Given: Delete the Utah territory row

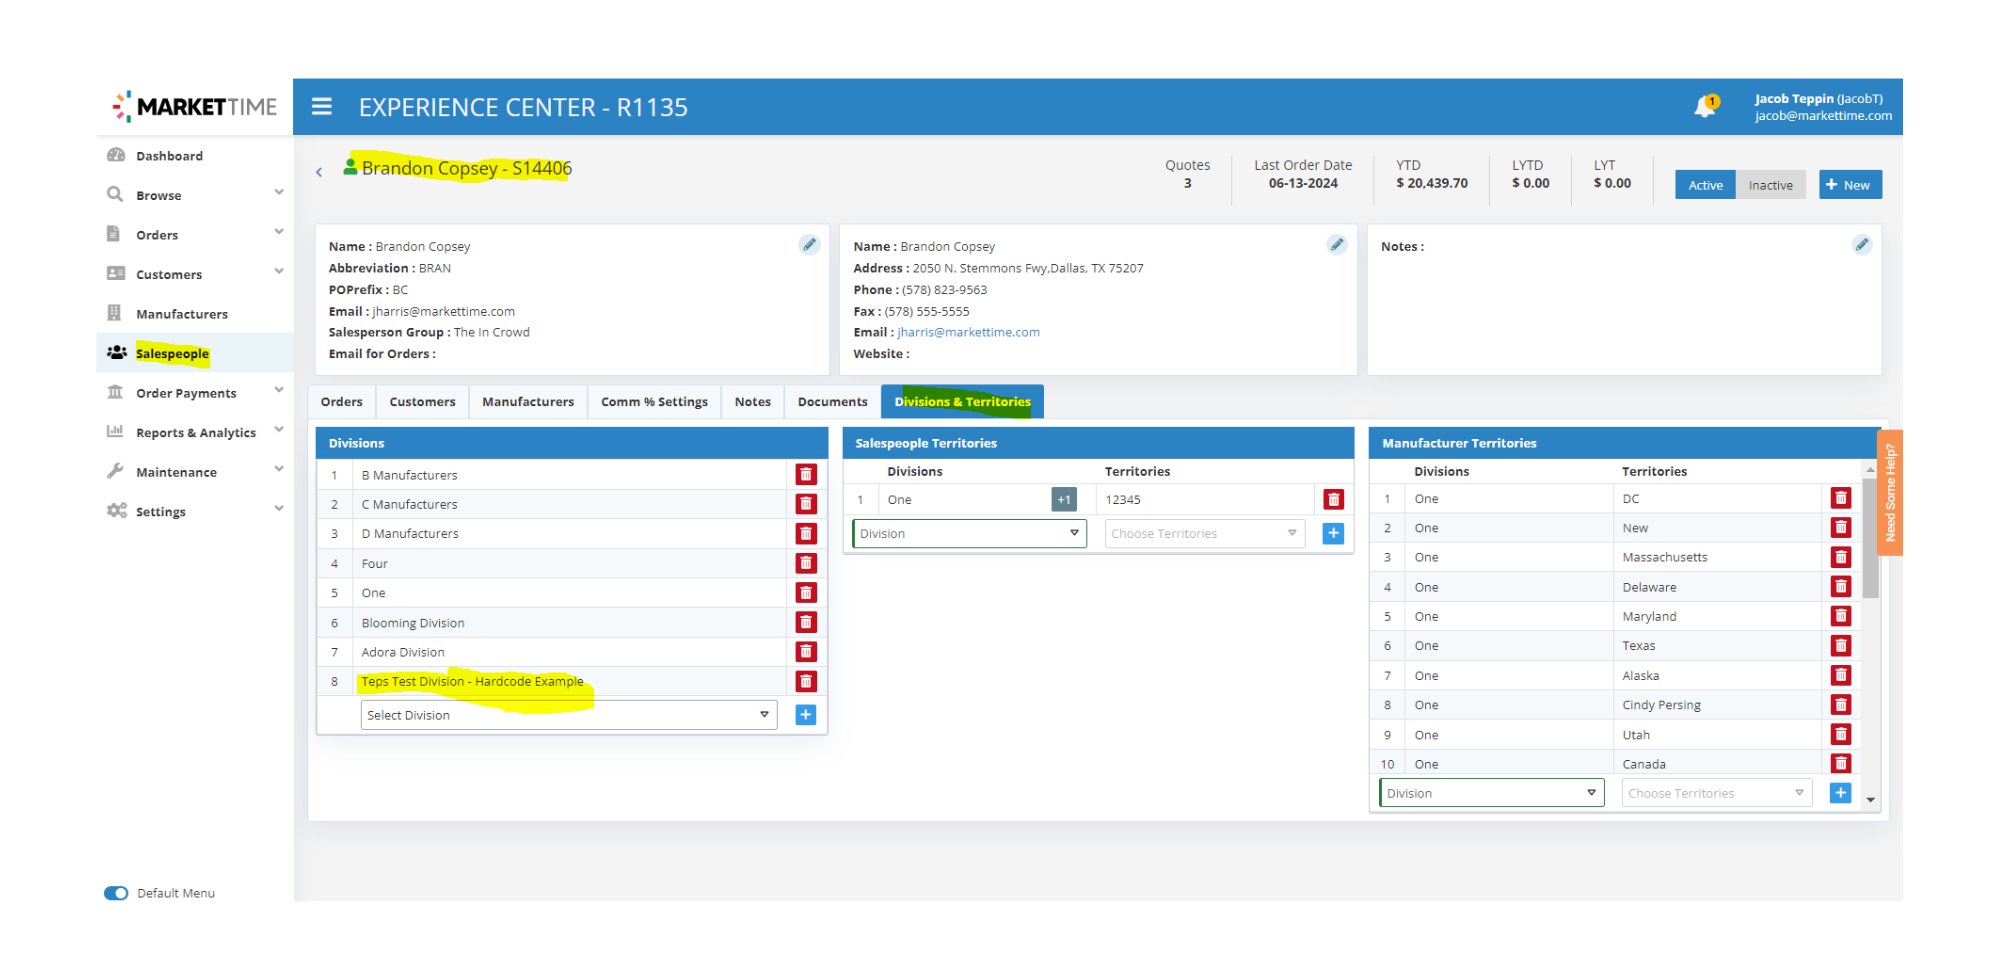Looking at the screenshot, I should click(1841, 734).
